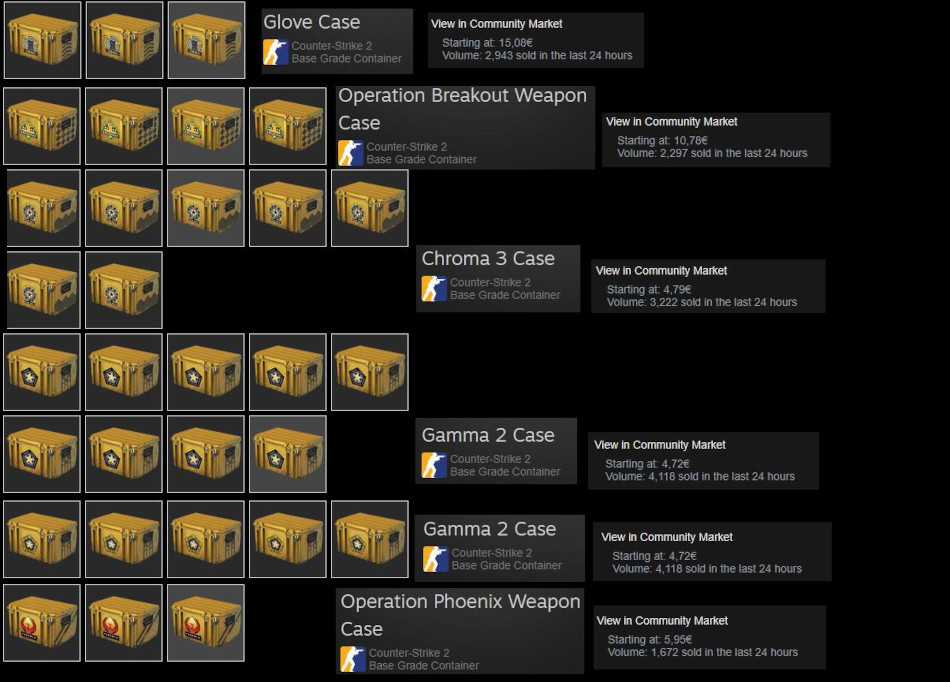The height and width of the screenshot is (682, 950).
Task: Select the highlighted Gamma 2 Case in four-item row
Action: click(x=288, y=454)
